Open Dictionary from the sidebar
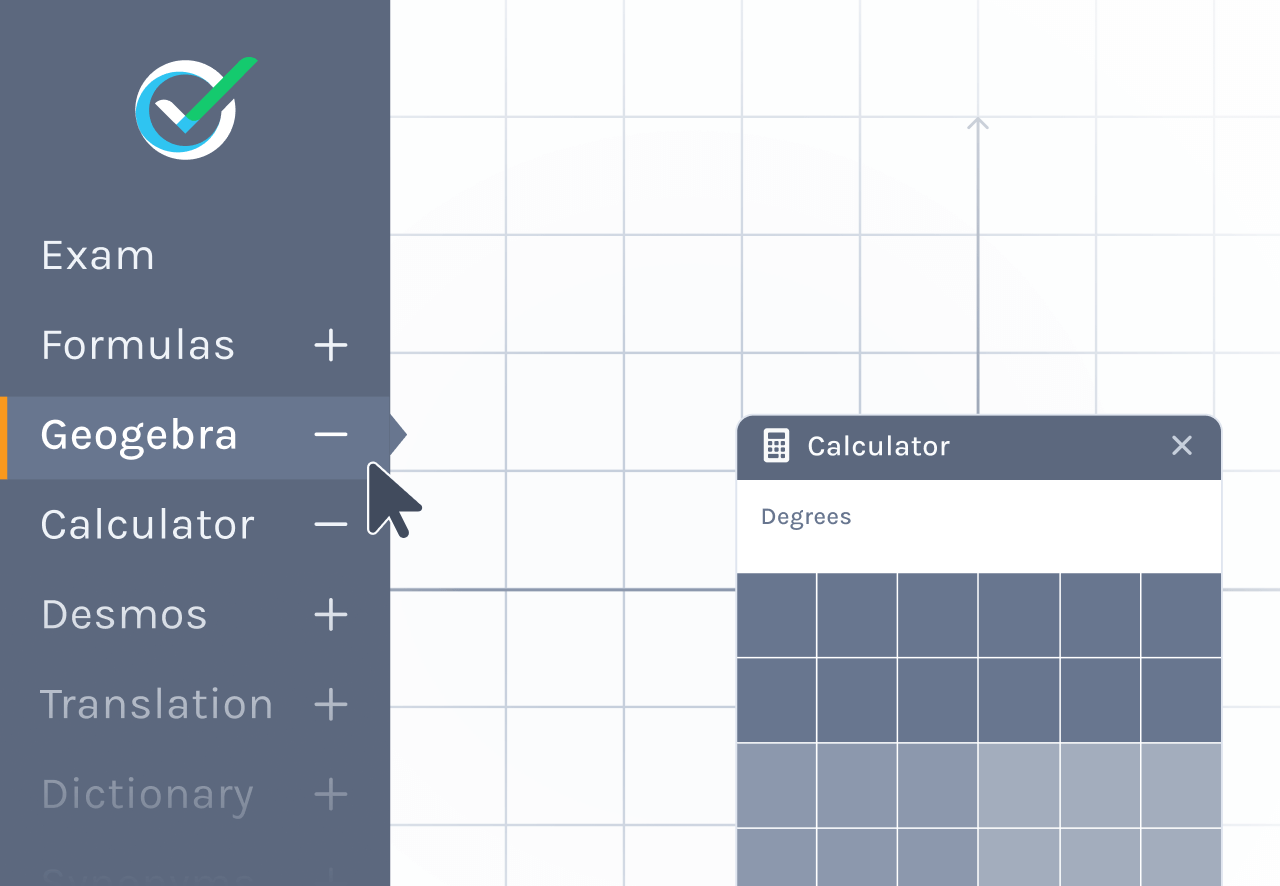Image resolution: width=1280 pixels, height=886 pixels. pyautogui.click(x=147, y=795)
